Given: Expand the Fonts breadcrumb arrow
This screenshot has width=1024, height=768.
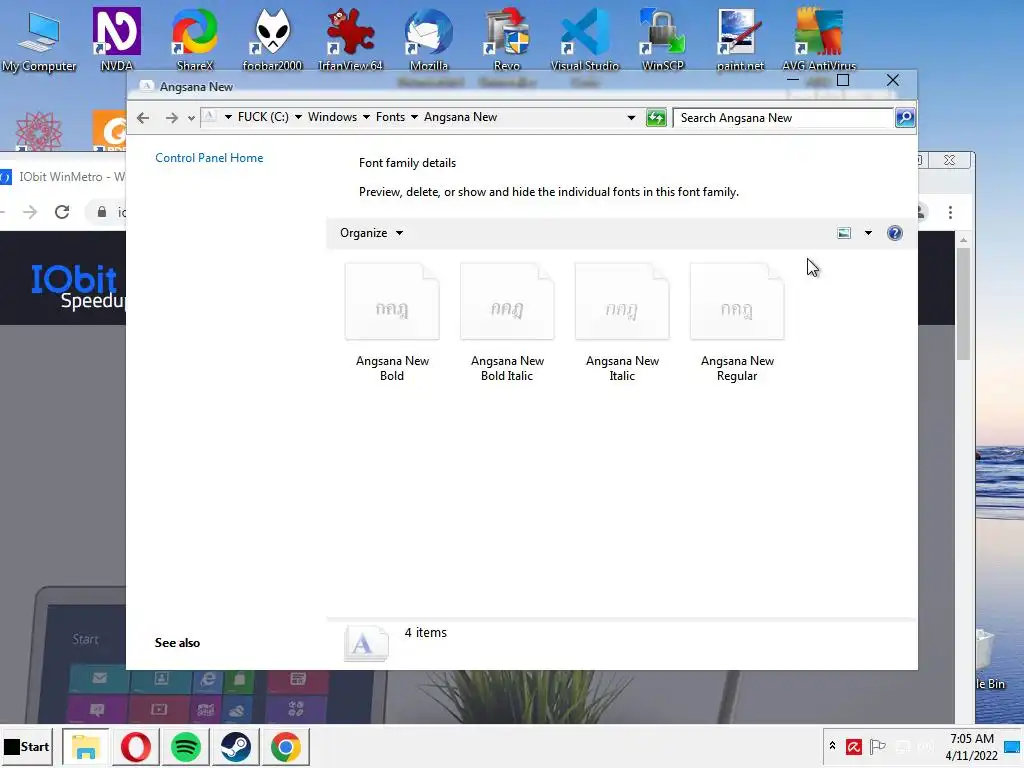Looking at the screenshot, I should (414, 117).
